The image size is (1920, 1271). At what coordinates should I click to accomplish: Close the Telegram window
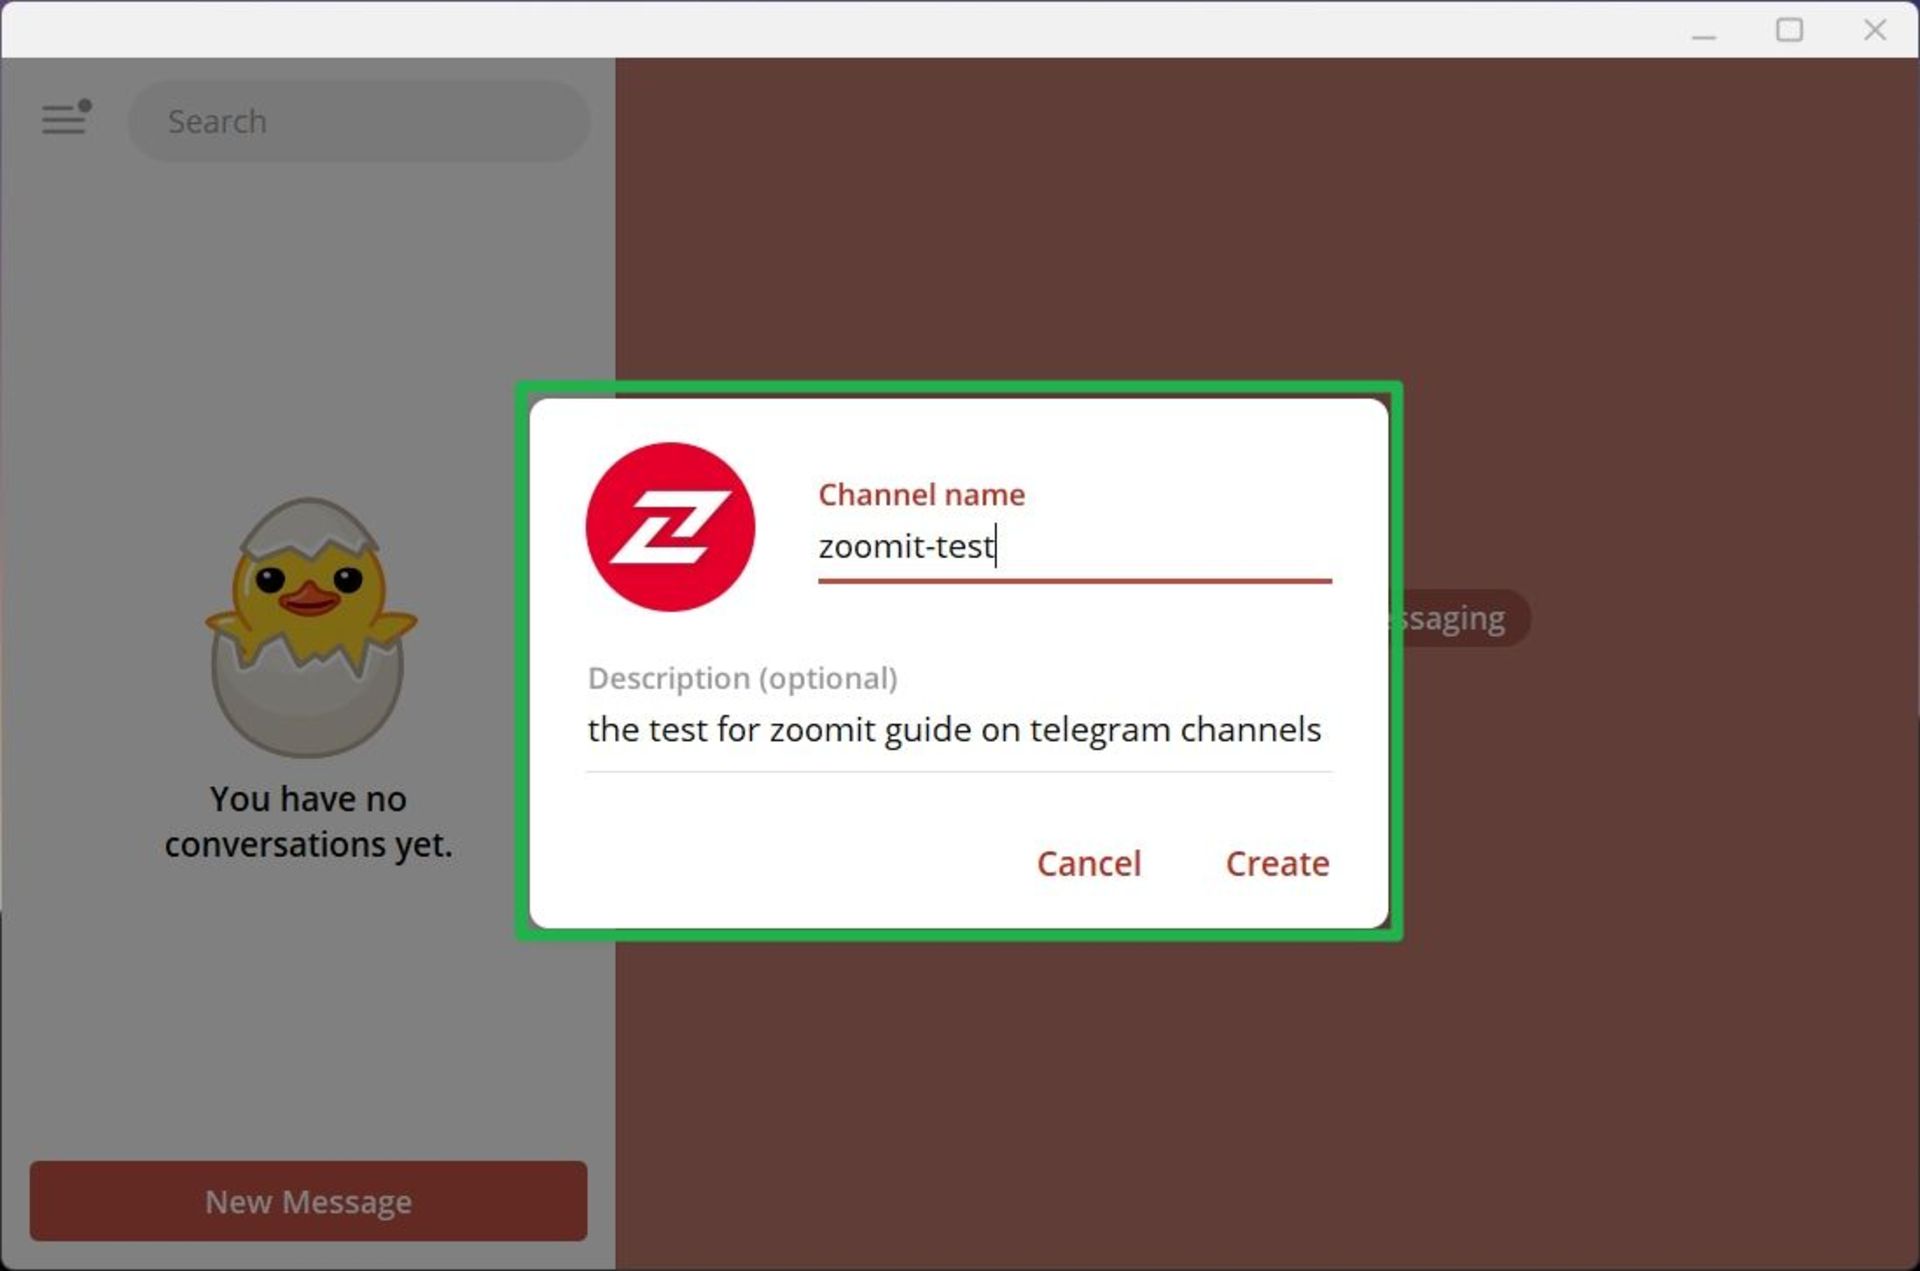1875,30
